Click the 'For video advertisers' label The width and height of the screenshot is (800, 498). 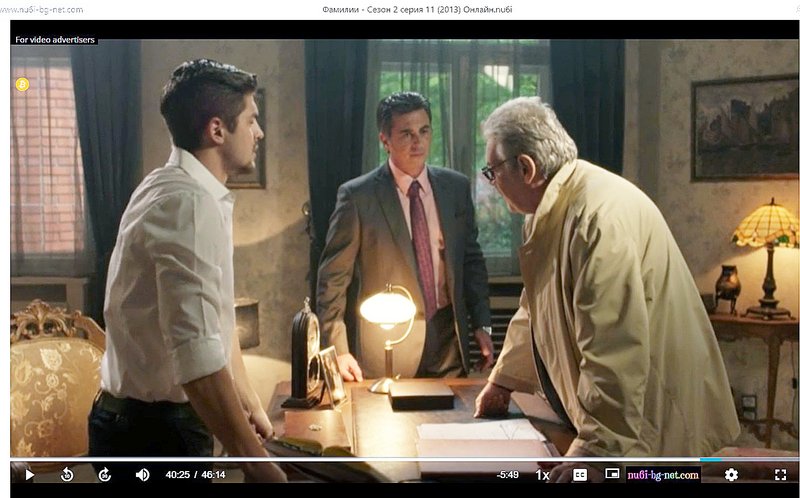(x=55, y=40)
